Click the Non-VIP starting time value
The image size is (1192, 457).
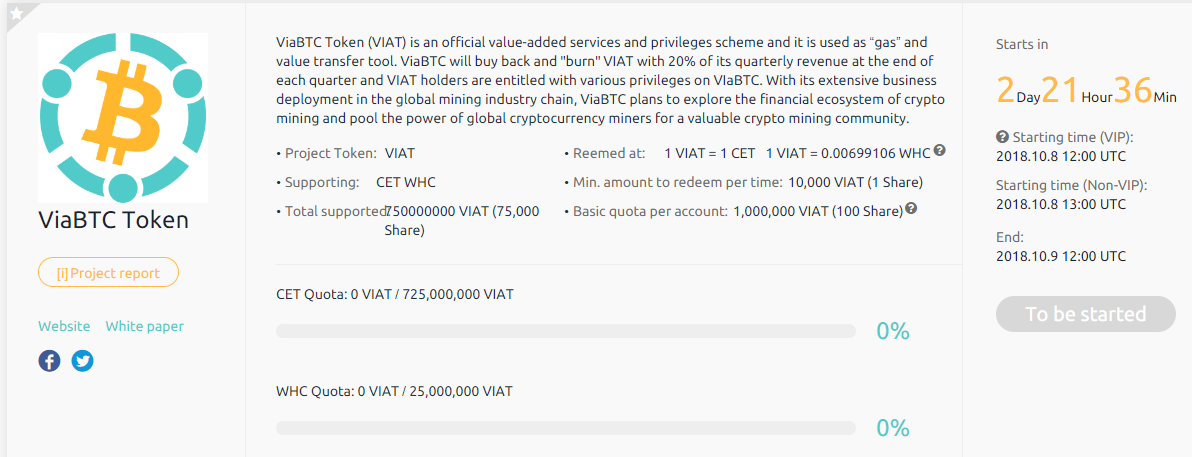(x=1061, y=204)
